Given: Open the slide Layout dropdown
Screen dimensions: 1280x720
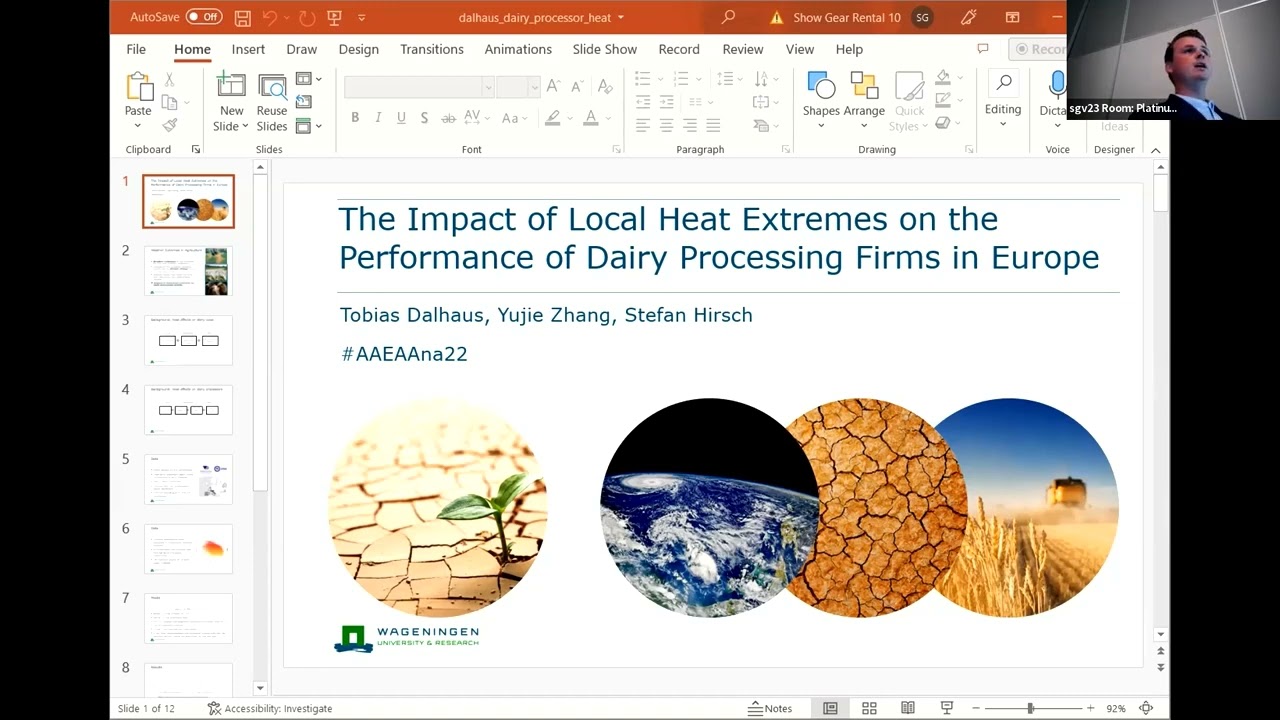Looking at the screenshot, I should coord(309,79).
